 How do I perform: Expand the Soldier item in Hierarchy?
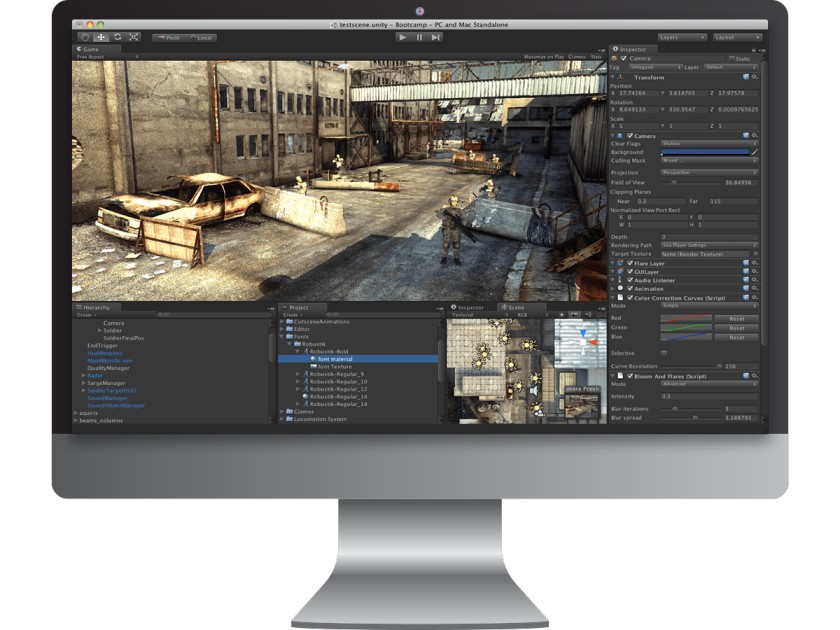coord(100,331)
